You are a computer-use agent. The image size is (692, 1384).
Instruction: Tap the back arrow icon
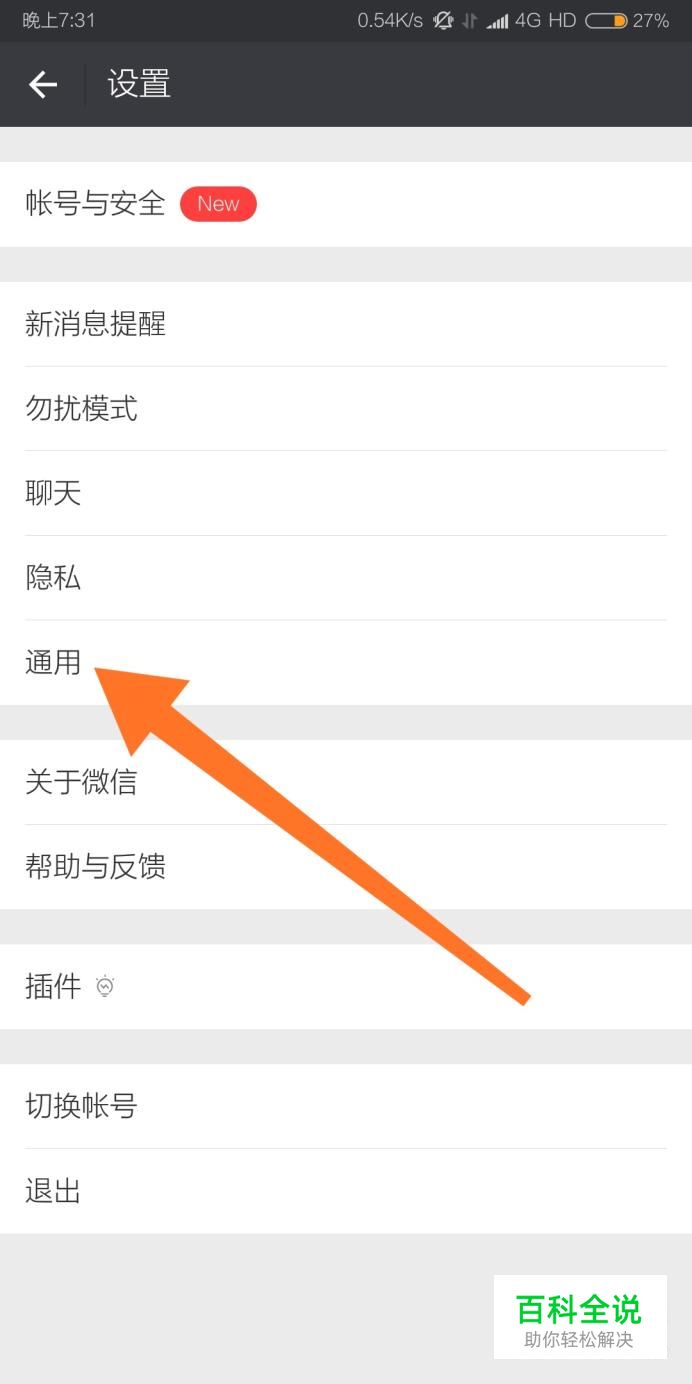point(43,85)
